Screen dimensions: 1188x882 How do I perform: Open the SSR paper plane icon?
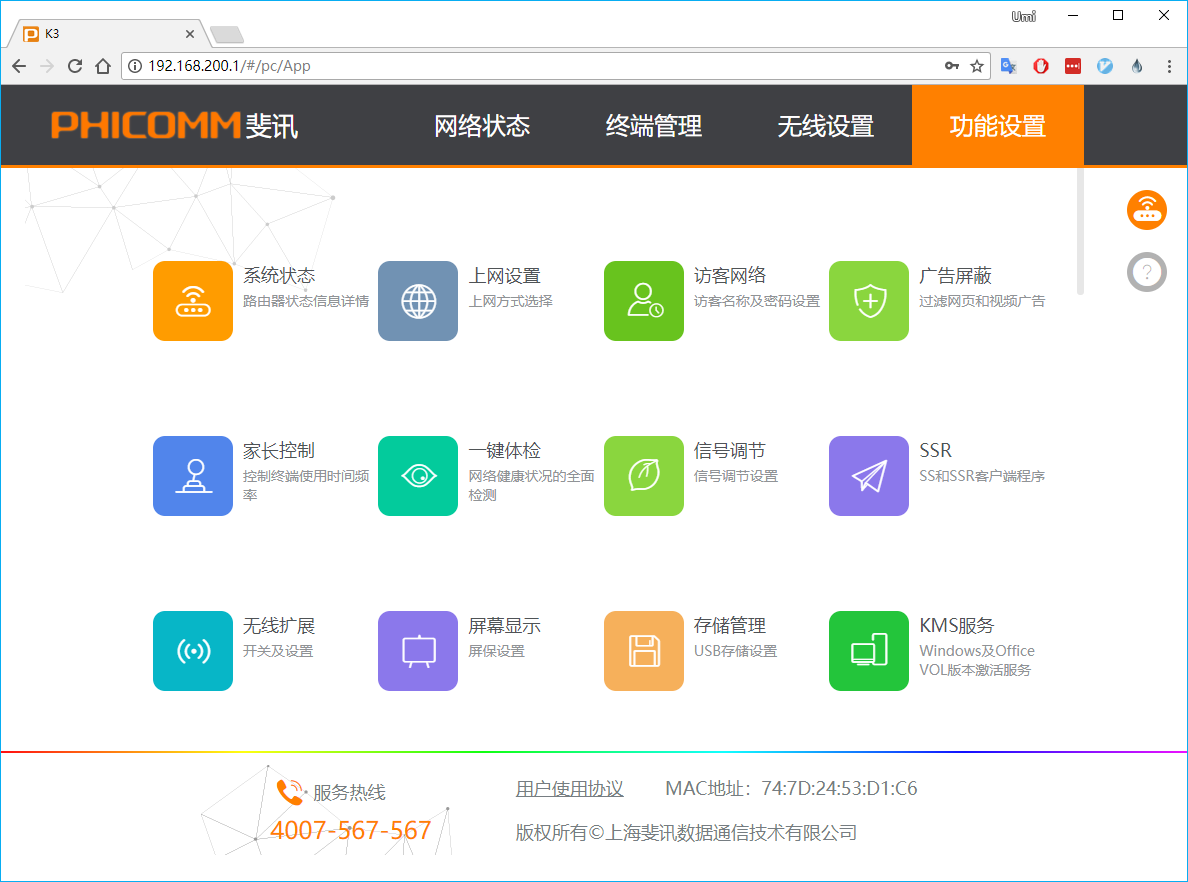869,476
